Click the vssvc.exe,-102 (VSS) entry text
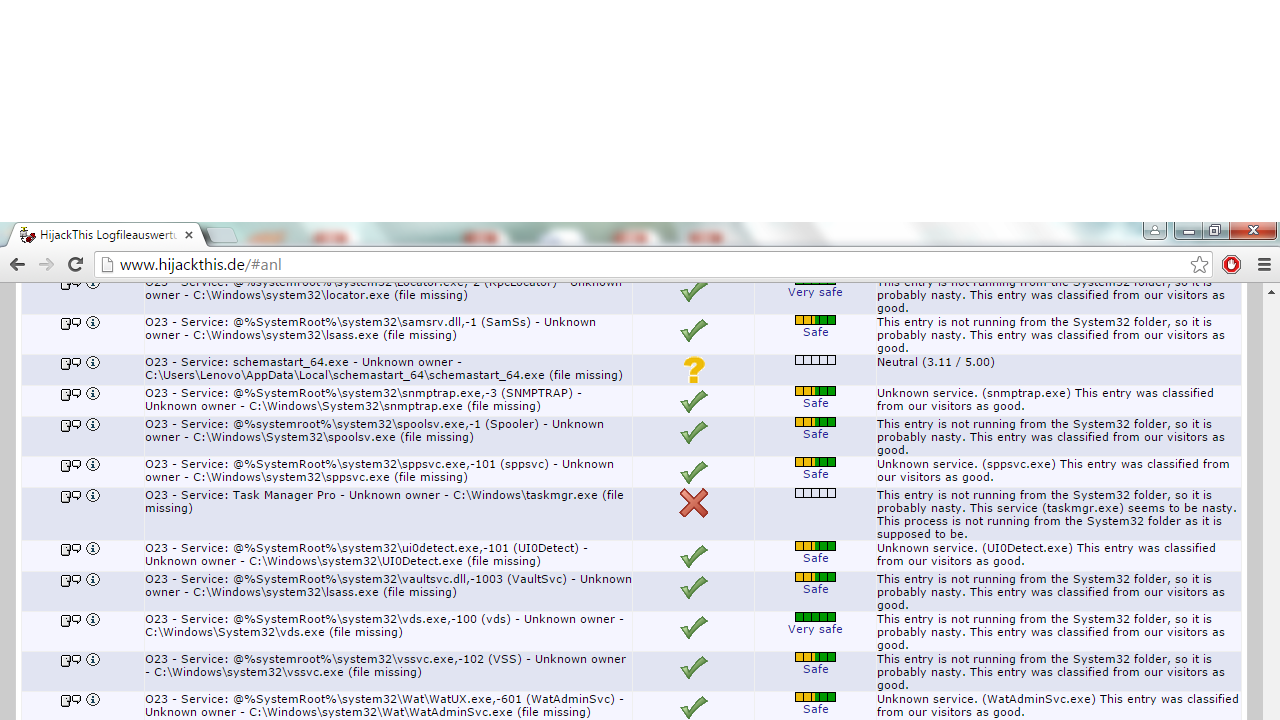This screenshot has height=720, width=1280. 385,666
